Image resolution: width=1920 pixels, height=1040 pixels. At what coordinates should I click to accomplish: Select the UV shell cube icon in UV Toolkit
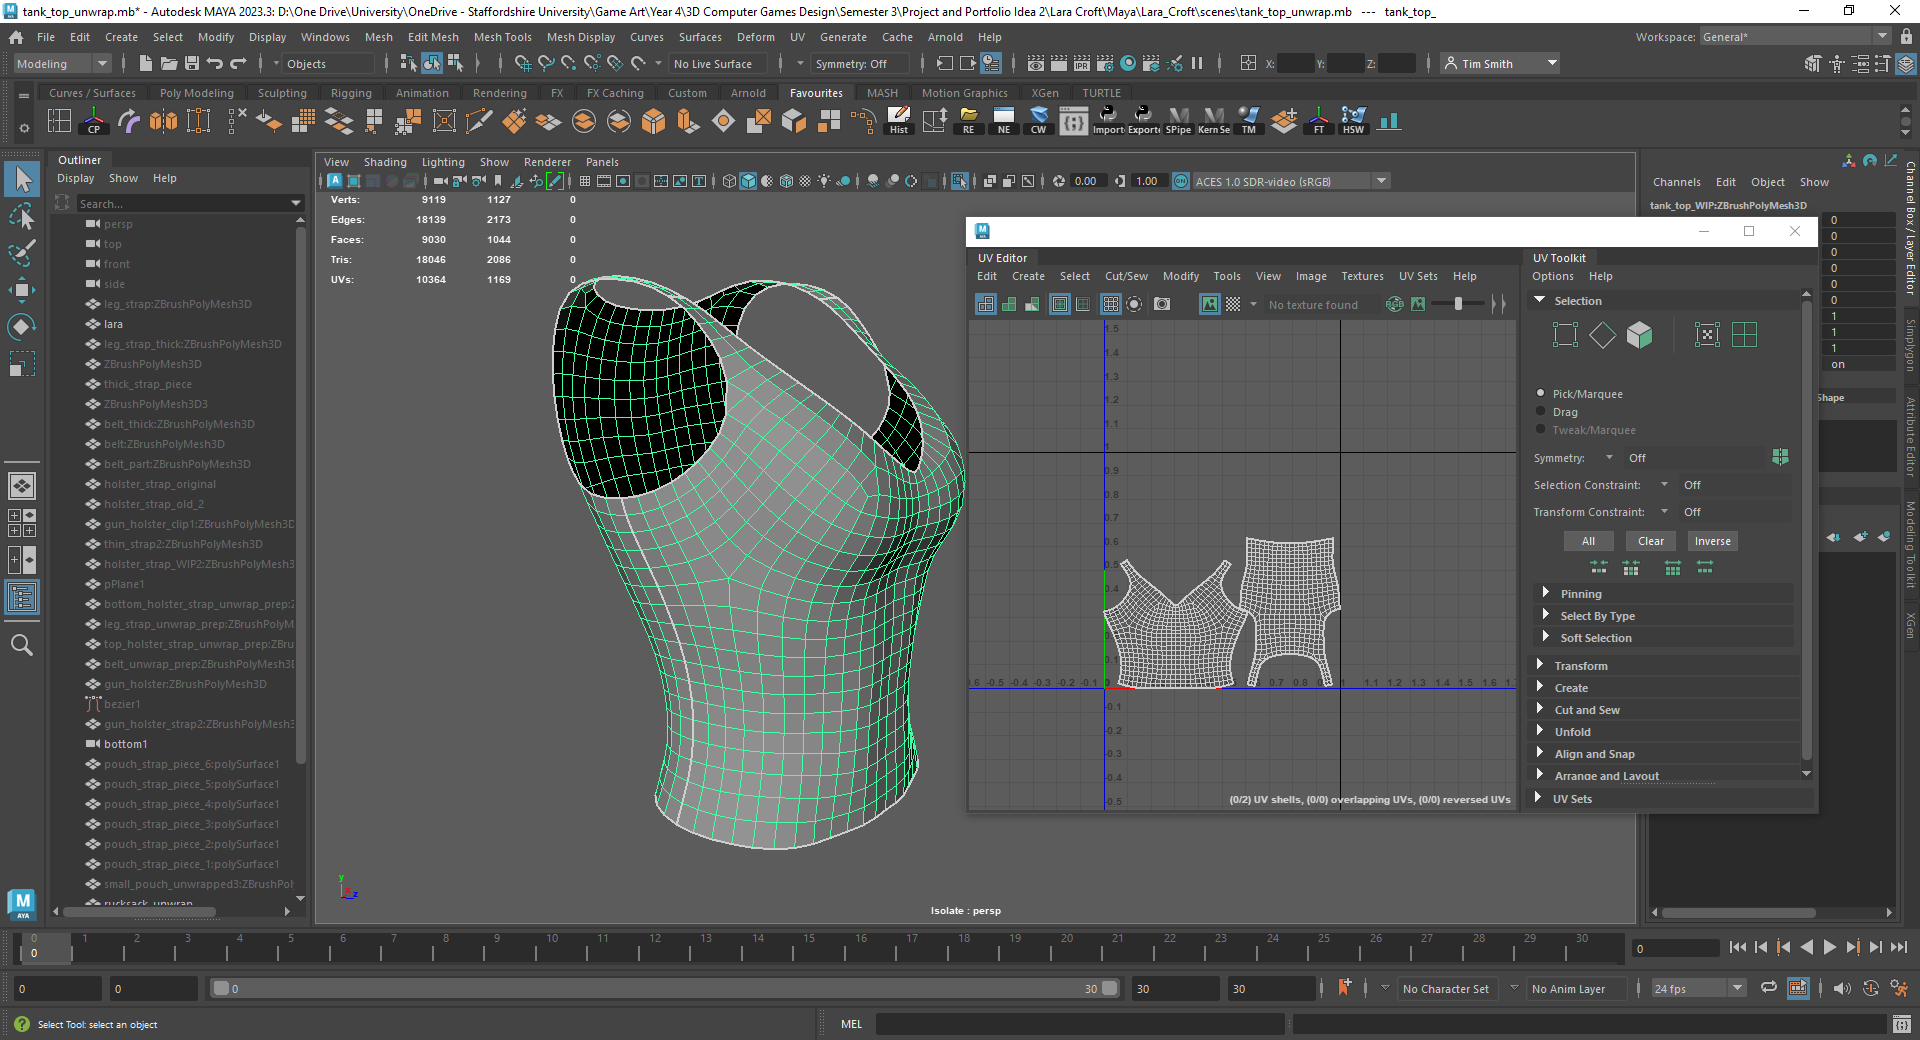[1640, 335]
